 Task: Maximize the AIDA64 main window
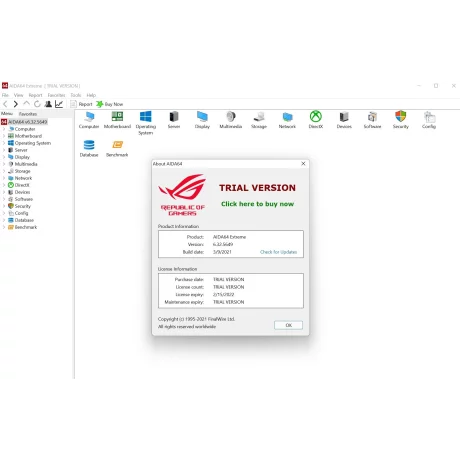pyautogui.click(x=436, y=86)
